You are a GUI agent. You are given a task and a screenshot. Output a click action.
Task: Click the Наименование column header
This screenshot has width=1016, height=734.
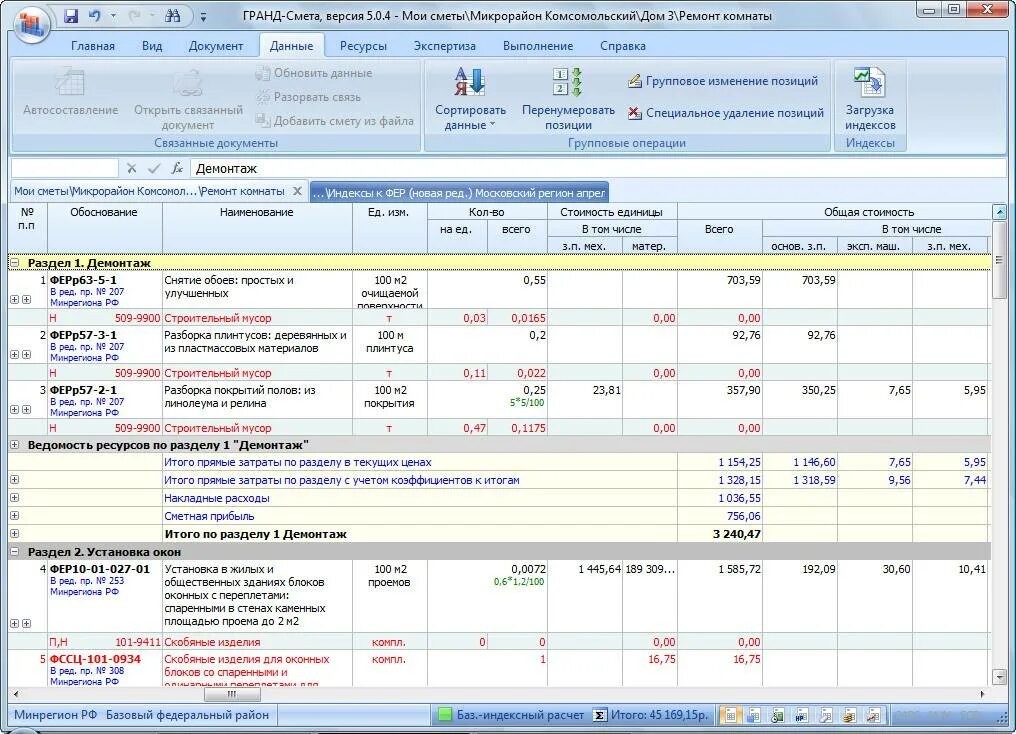(x=257, y=228)
